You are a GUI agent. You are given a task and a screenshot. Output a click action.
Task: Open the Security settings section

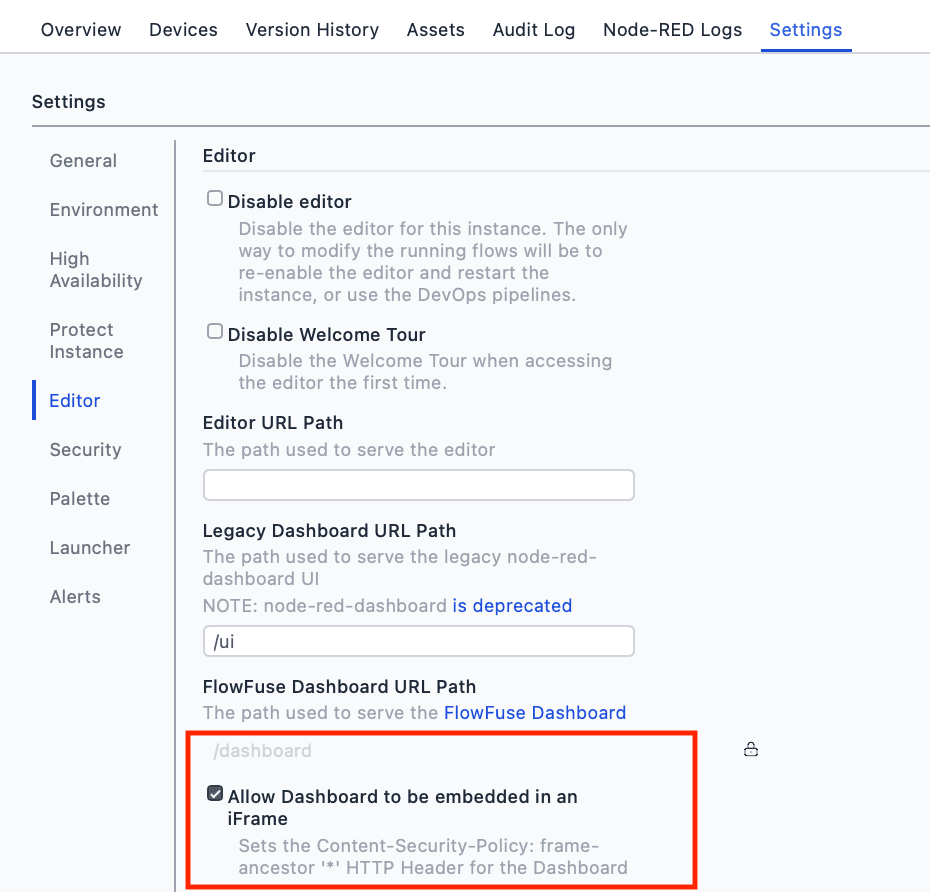[85, 450]
